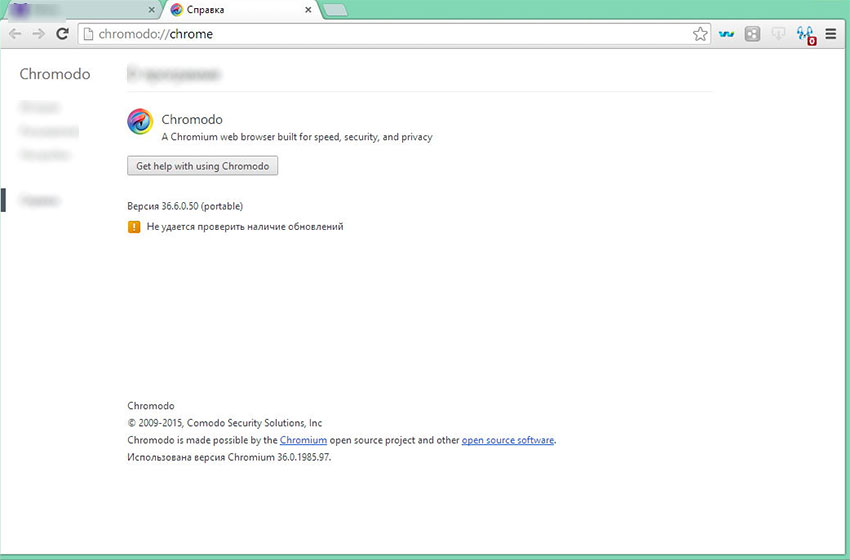This screenshot has width=850, height=560.
Task: Follow the open source software link
Action: [x=507, y=440]
